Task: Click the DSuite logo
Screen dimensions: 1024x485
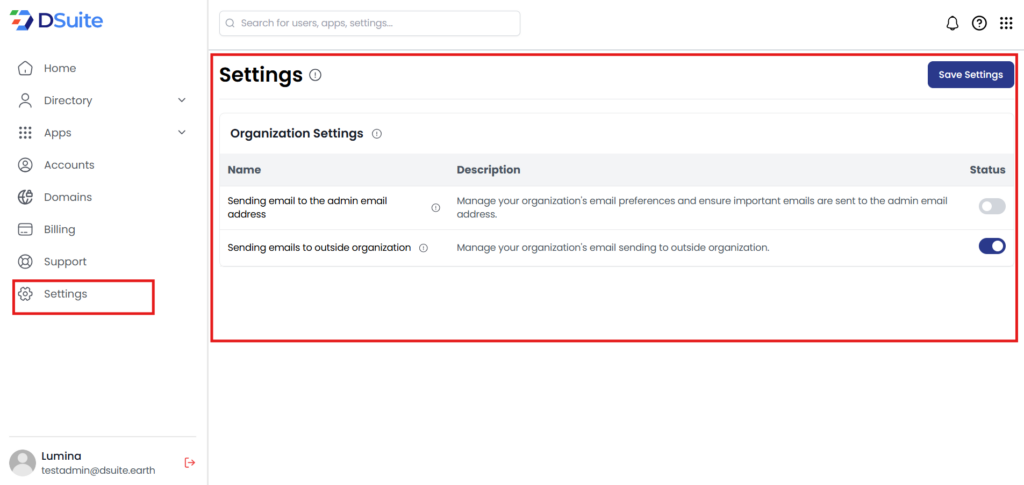Action: (57, 21)
